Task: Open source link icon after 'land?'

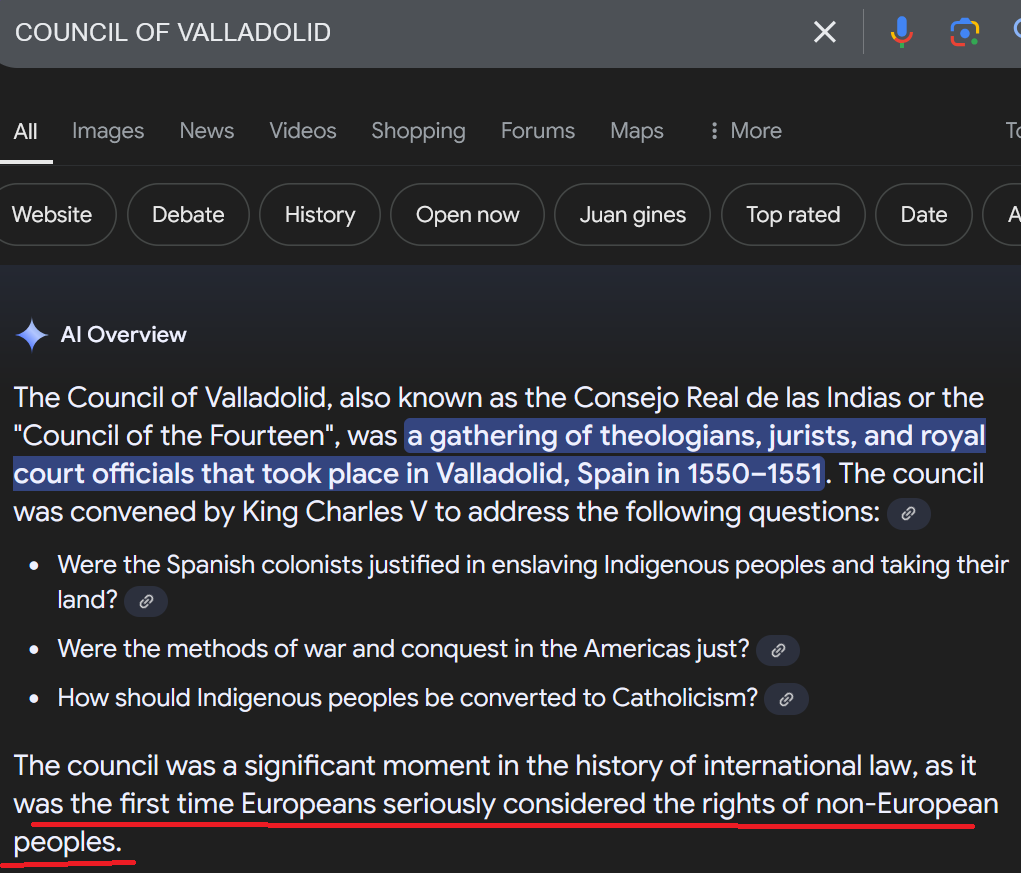Action: coord(146,601)
